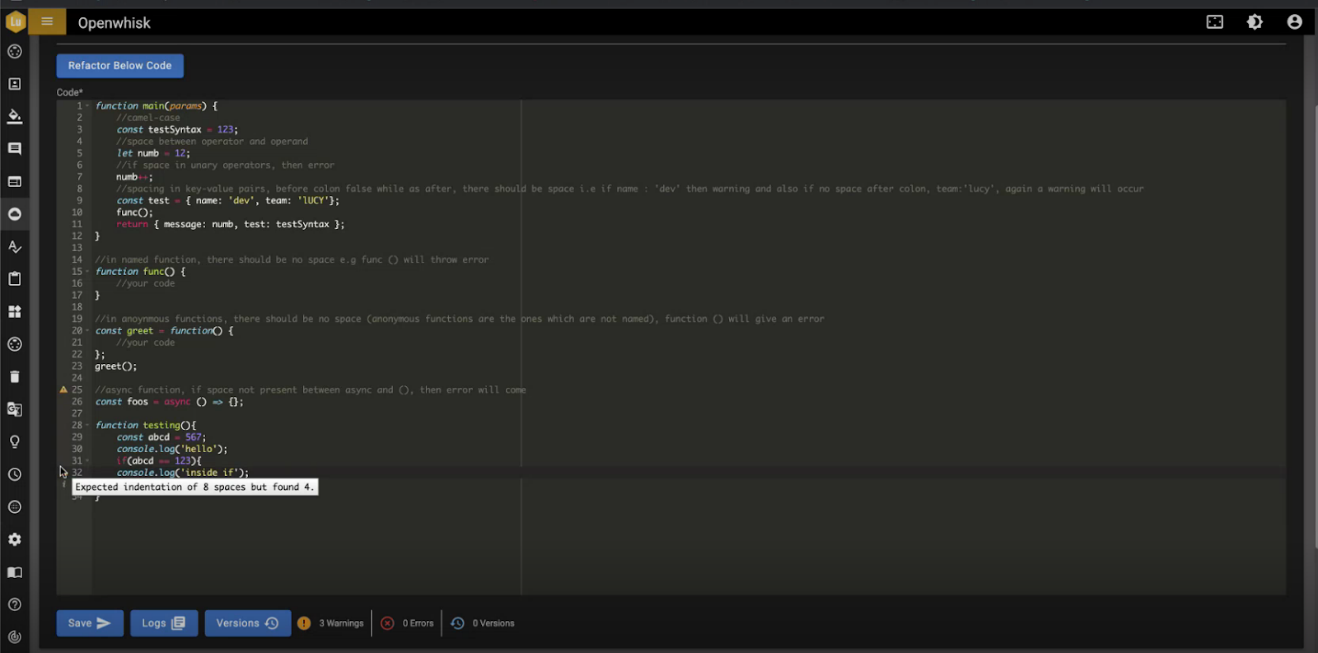Click line number 9 in the gutter
Image resolution: width=1318 pixels, height=653 pixels.
coord(79,200)
